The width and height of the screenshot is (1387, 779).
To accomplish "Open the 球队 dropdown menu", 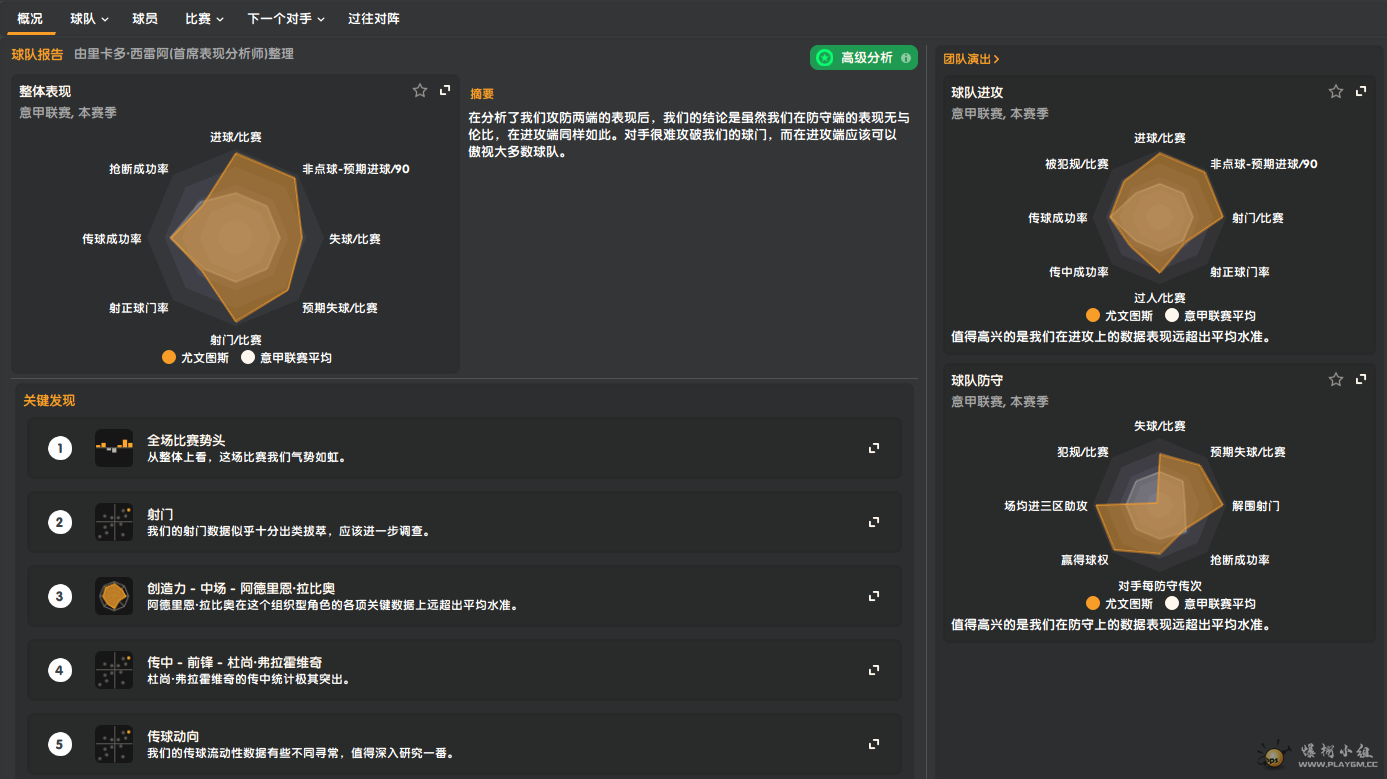I will (x=90, y=19).
